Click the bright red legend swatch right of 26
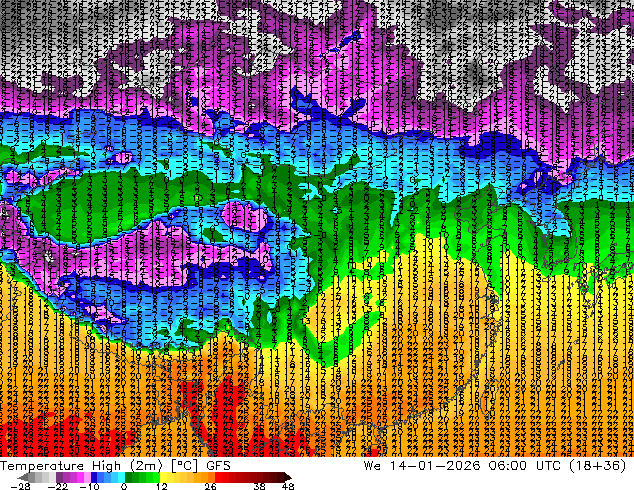Image resolution: width=634 pixels, height=490 pixels. tap(218, 477)
